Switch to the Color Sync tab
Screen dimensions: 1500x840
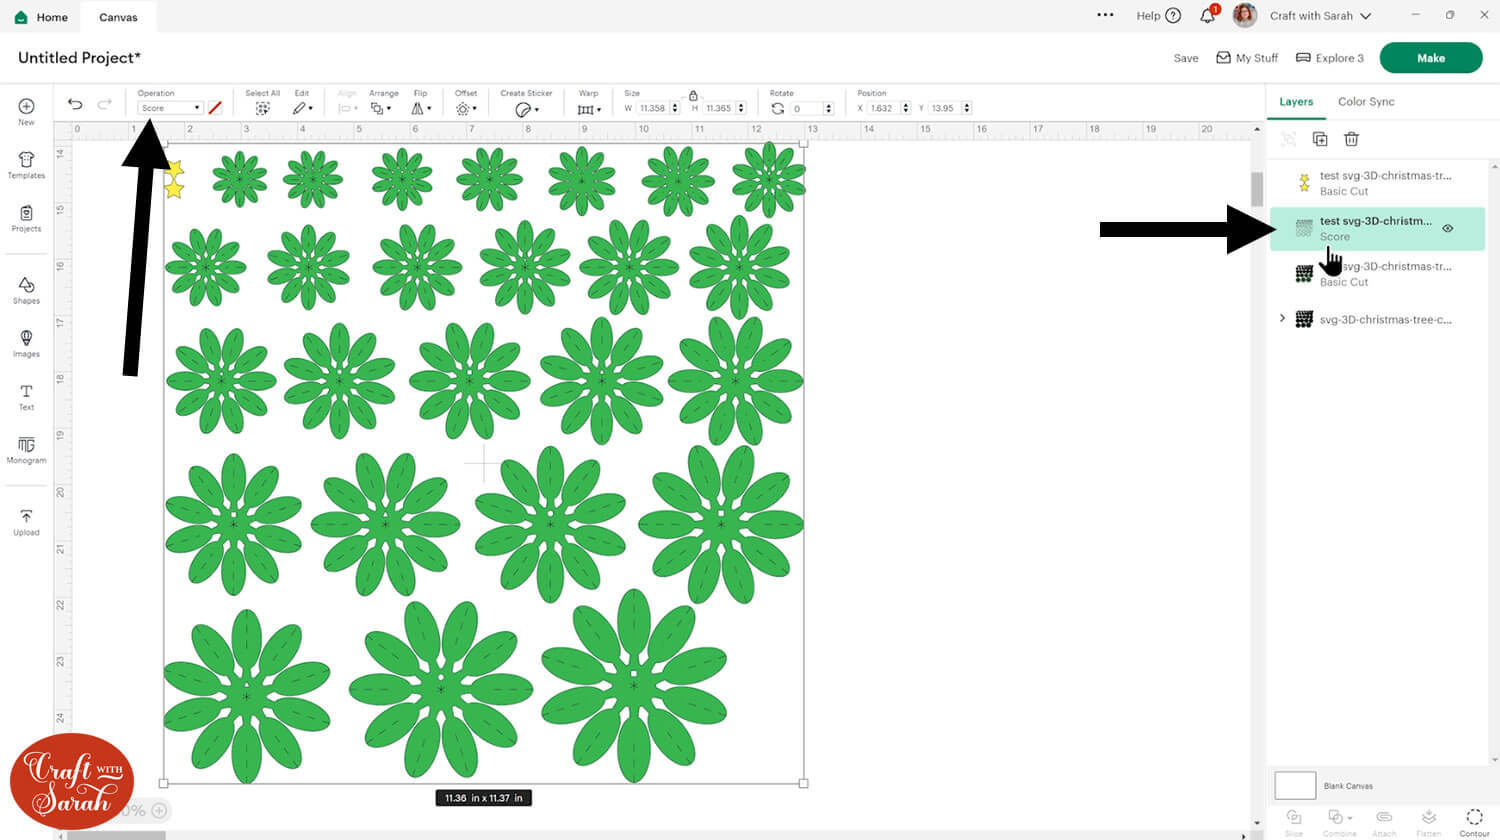pyautogui.click(x=1366, y=101)
